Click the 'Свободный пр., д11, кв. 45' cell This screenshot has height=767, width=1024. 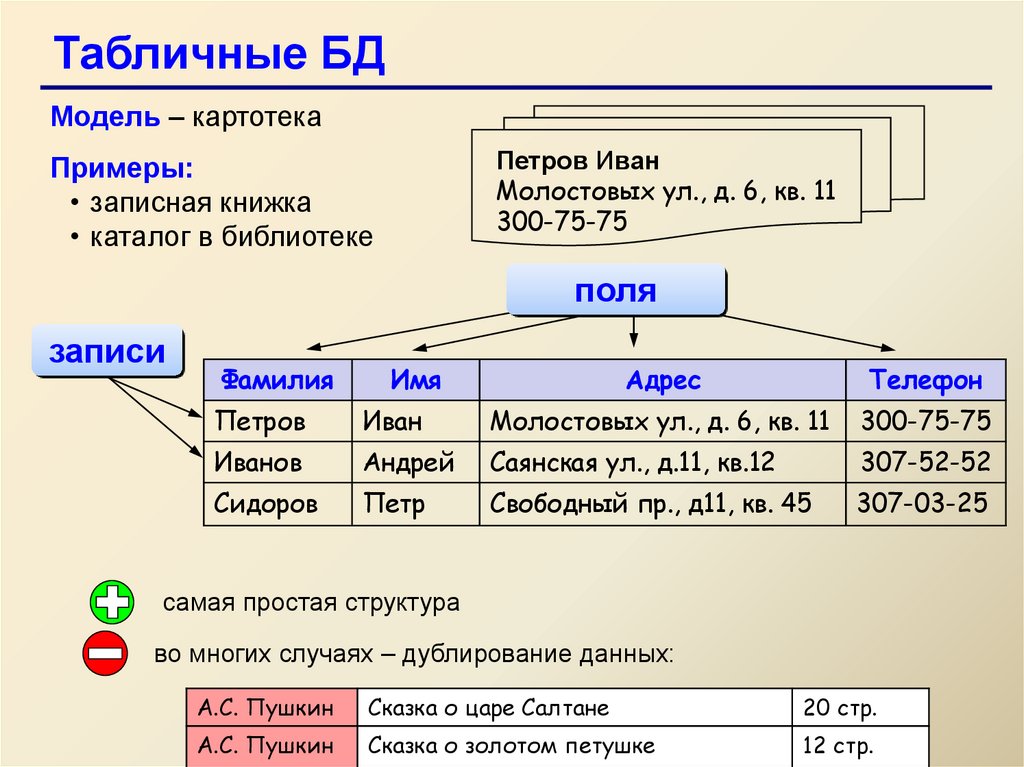[662, 504]
